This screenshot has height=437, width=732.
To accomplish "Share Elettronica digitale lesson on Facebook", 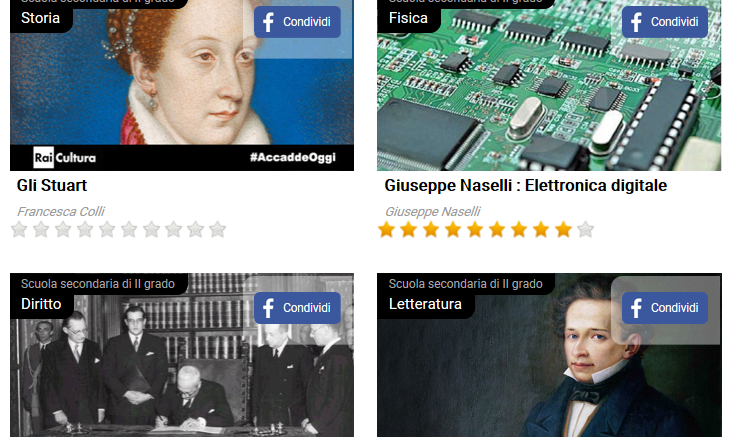I will pos(665,22).
